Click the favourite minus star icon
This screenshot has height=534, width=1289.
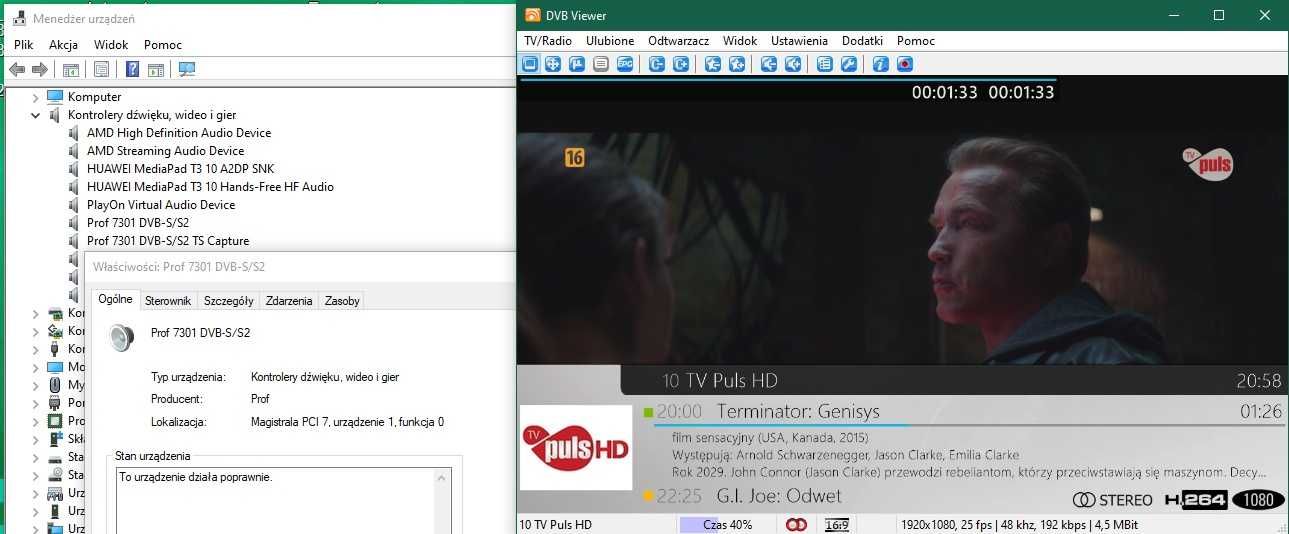(713, 64)
